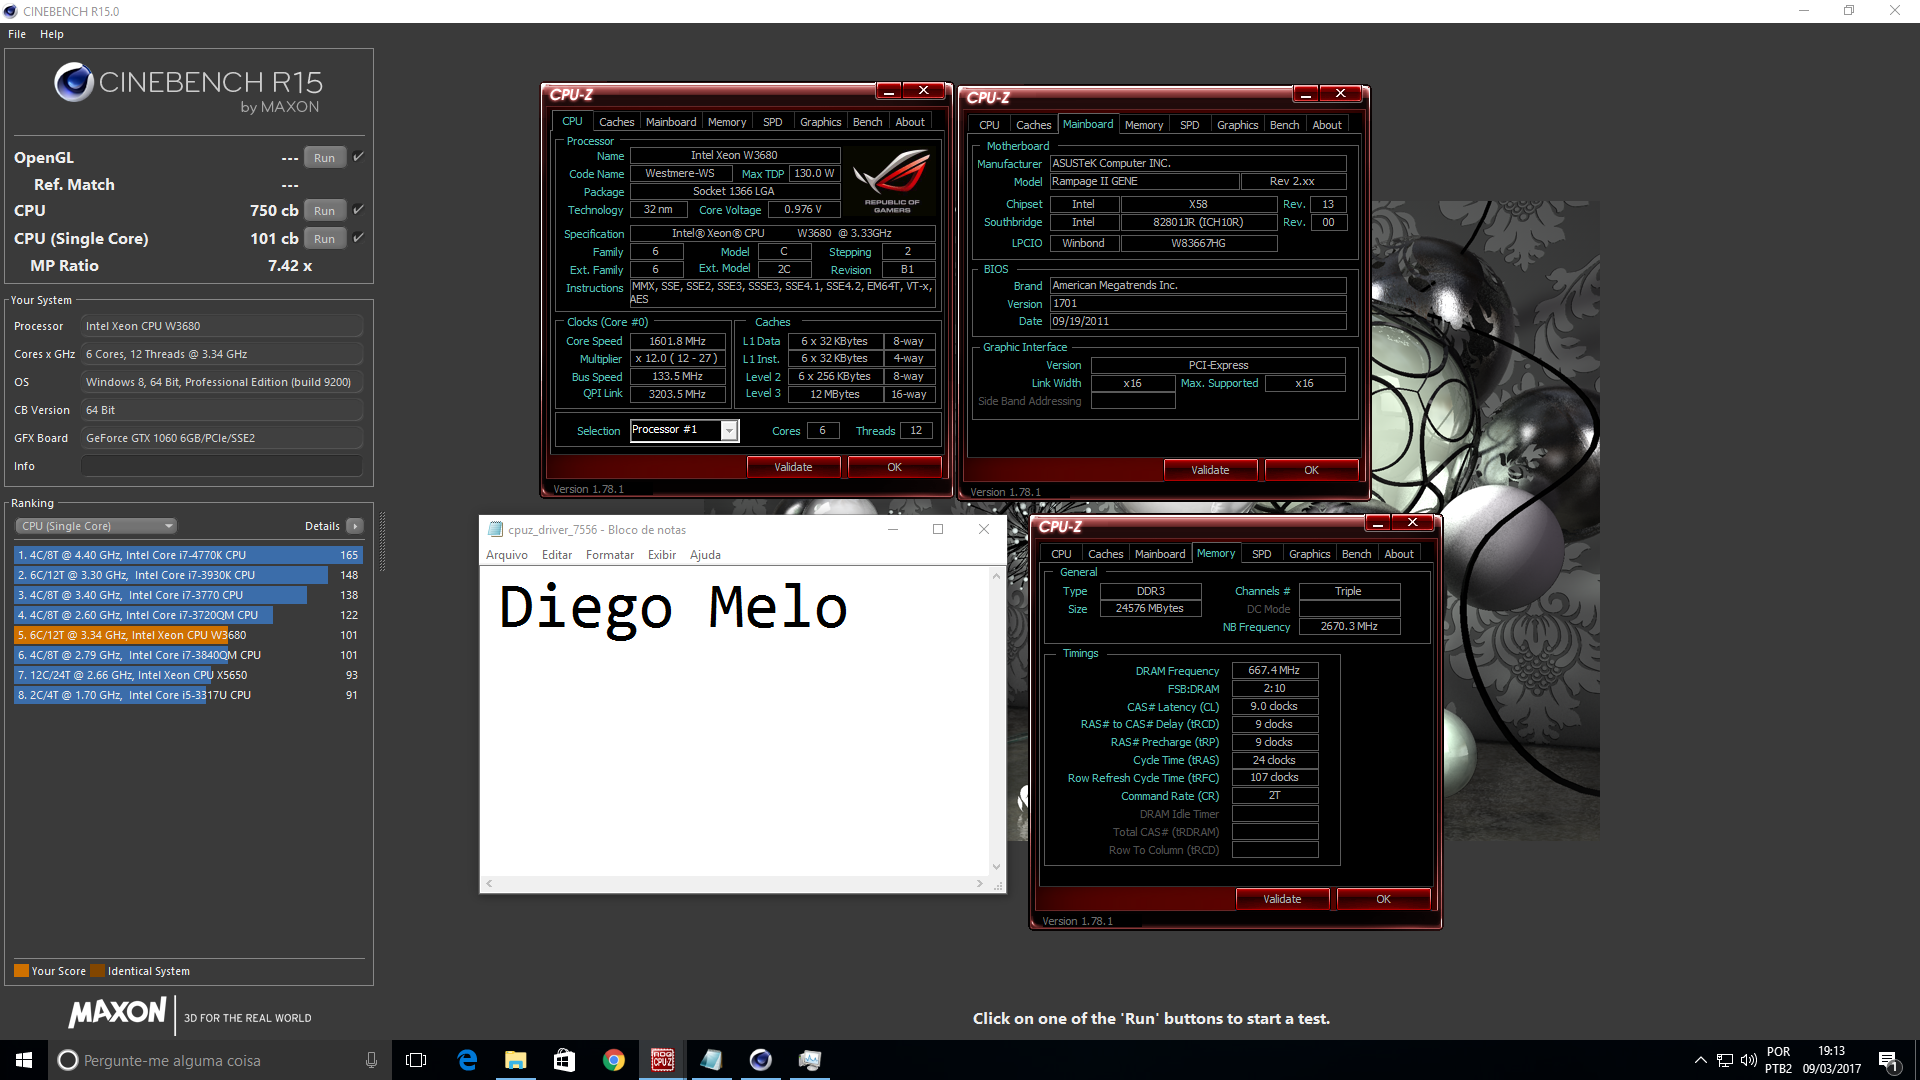Open volume control tray icon

[1748, 1060]
